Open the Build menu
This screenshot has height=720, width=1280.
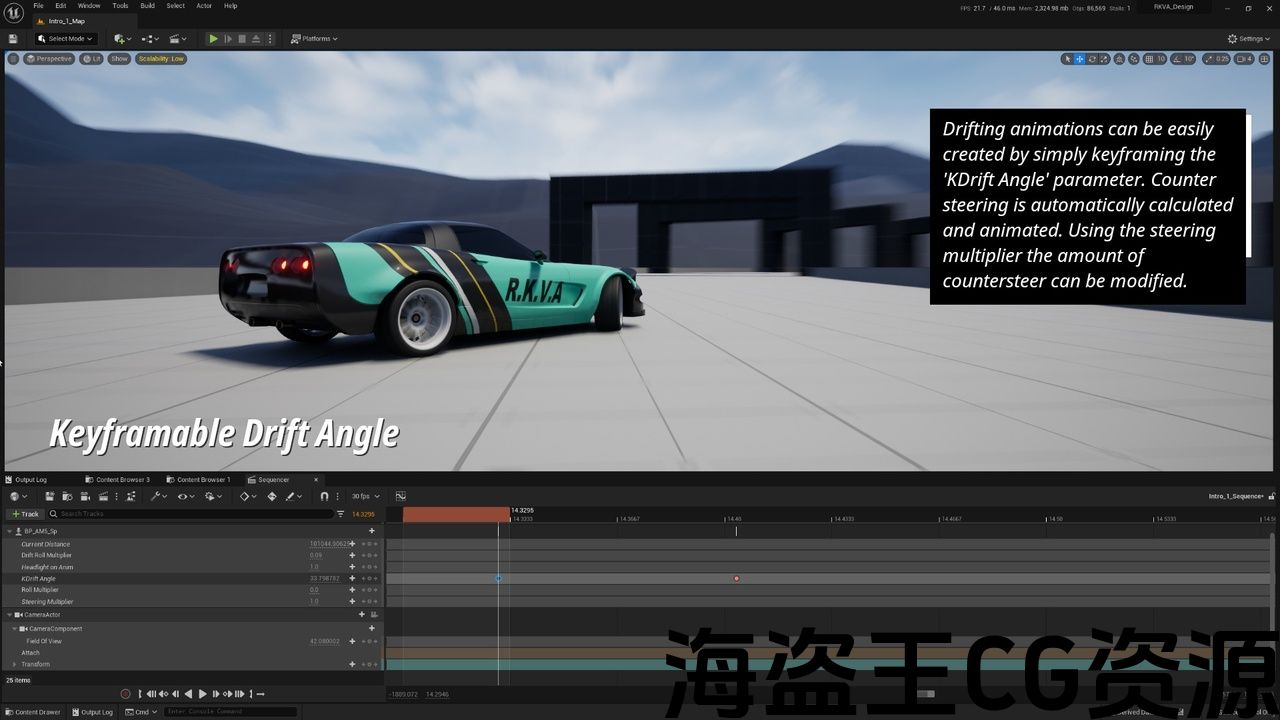click(x=147, y=6)
